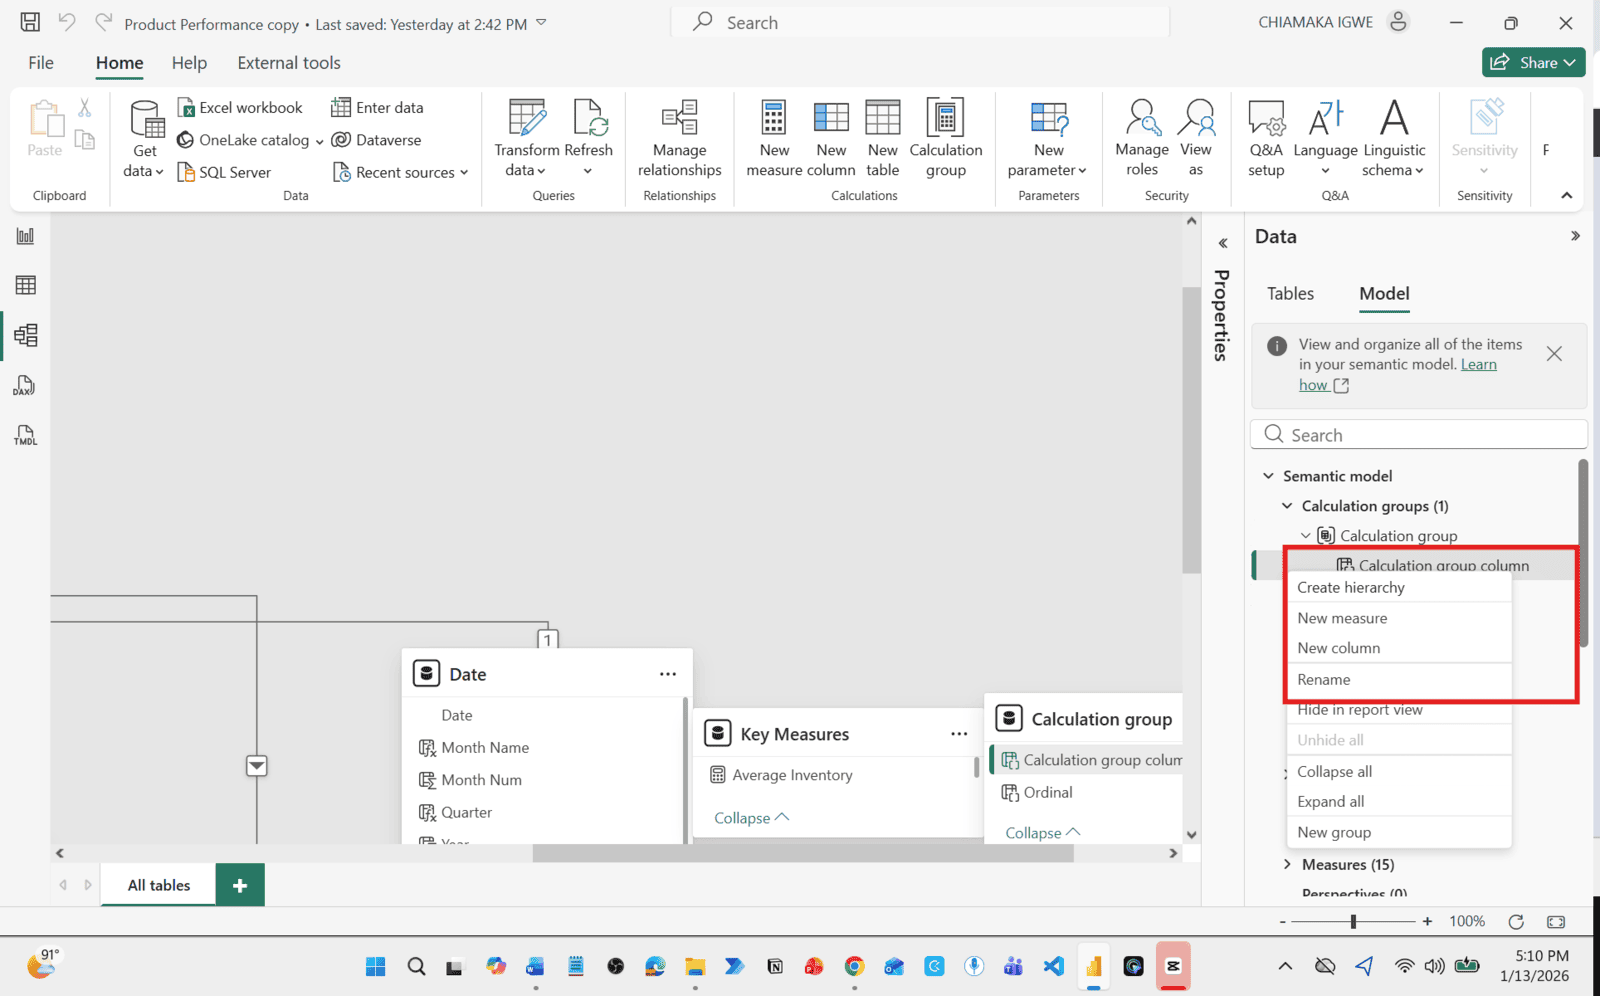This screenshot has width=1600, height=996.
Task: Open the TMDL view in sidebar
Action: point(25,436)
